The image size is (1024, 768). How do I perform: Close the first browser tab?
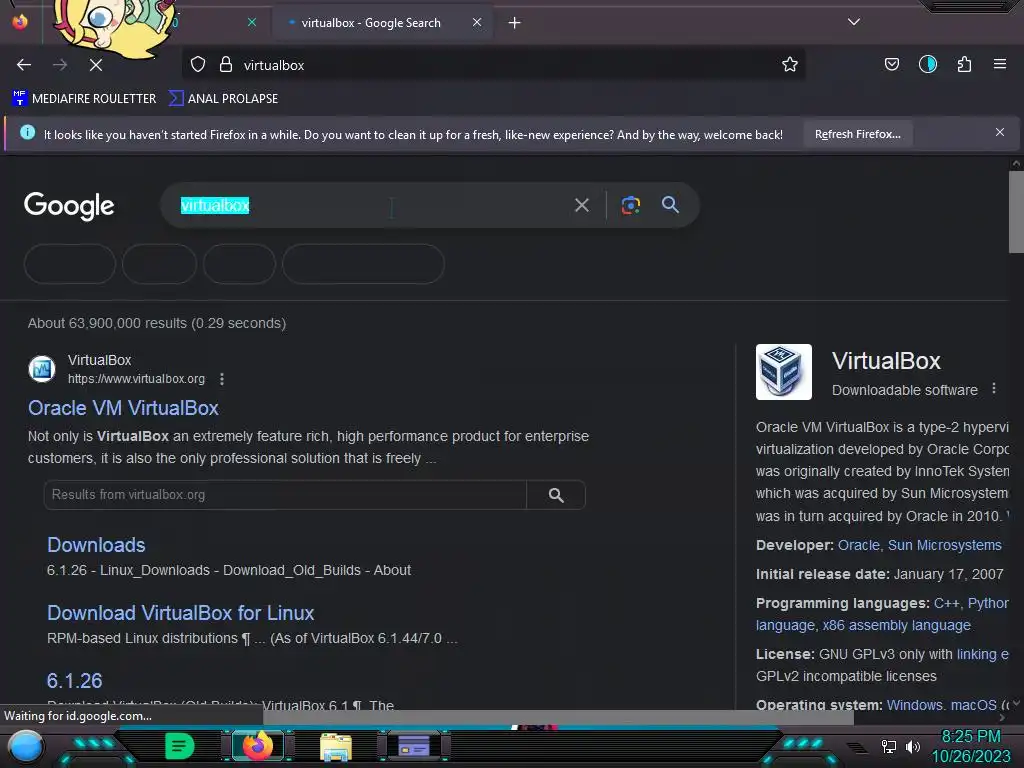[252, 22]
